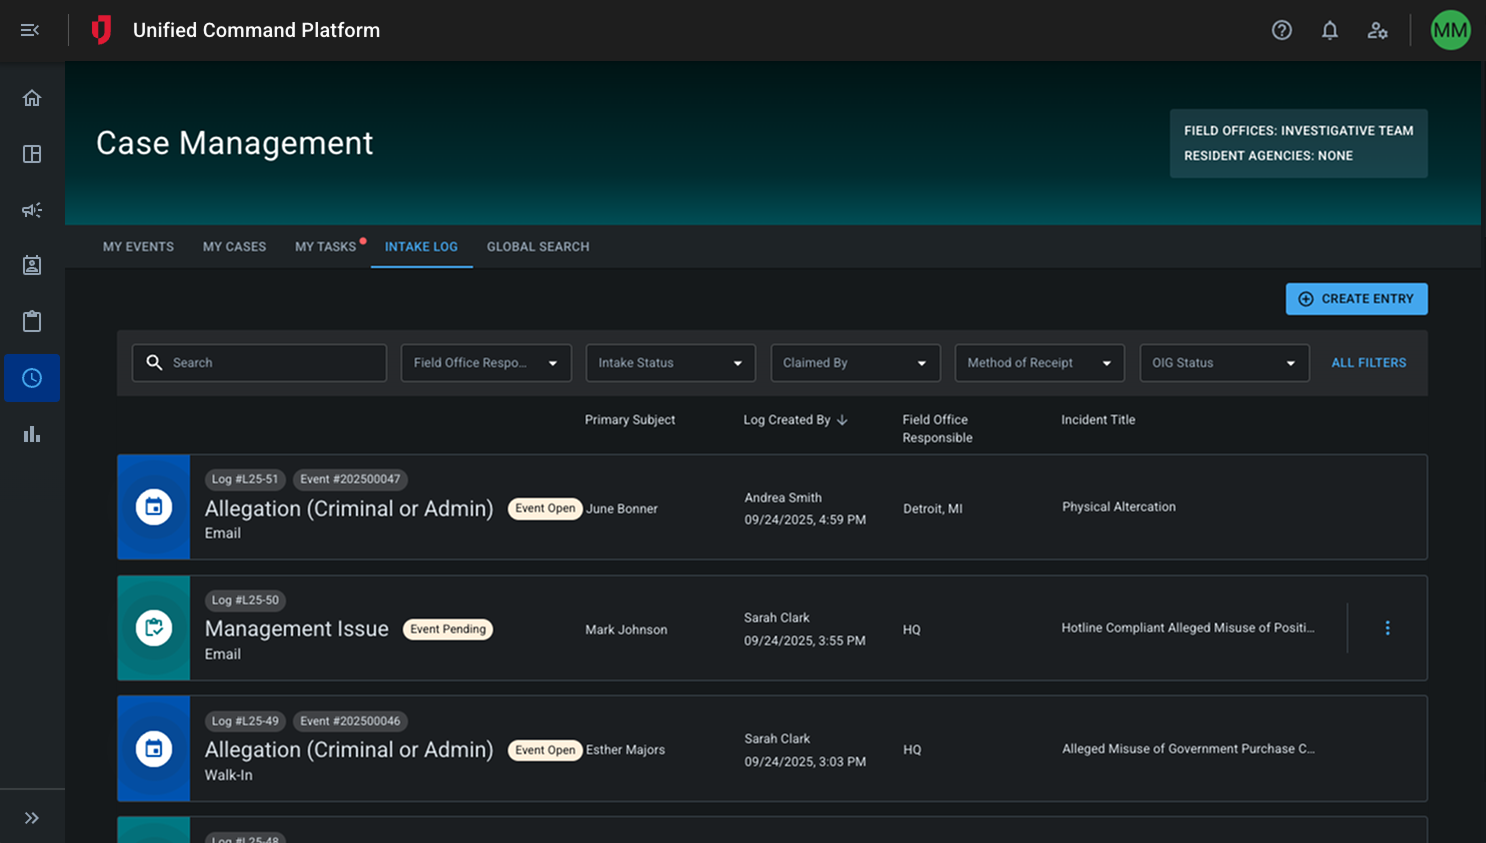
Task: Open the megaphone announcements sidebar icon
Action: tap(32, 210)
